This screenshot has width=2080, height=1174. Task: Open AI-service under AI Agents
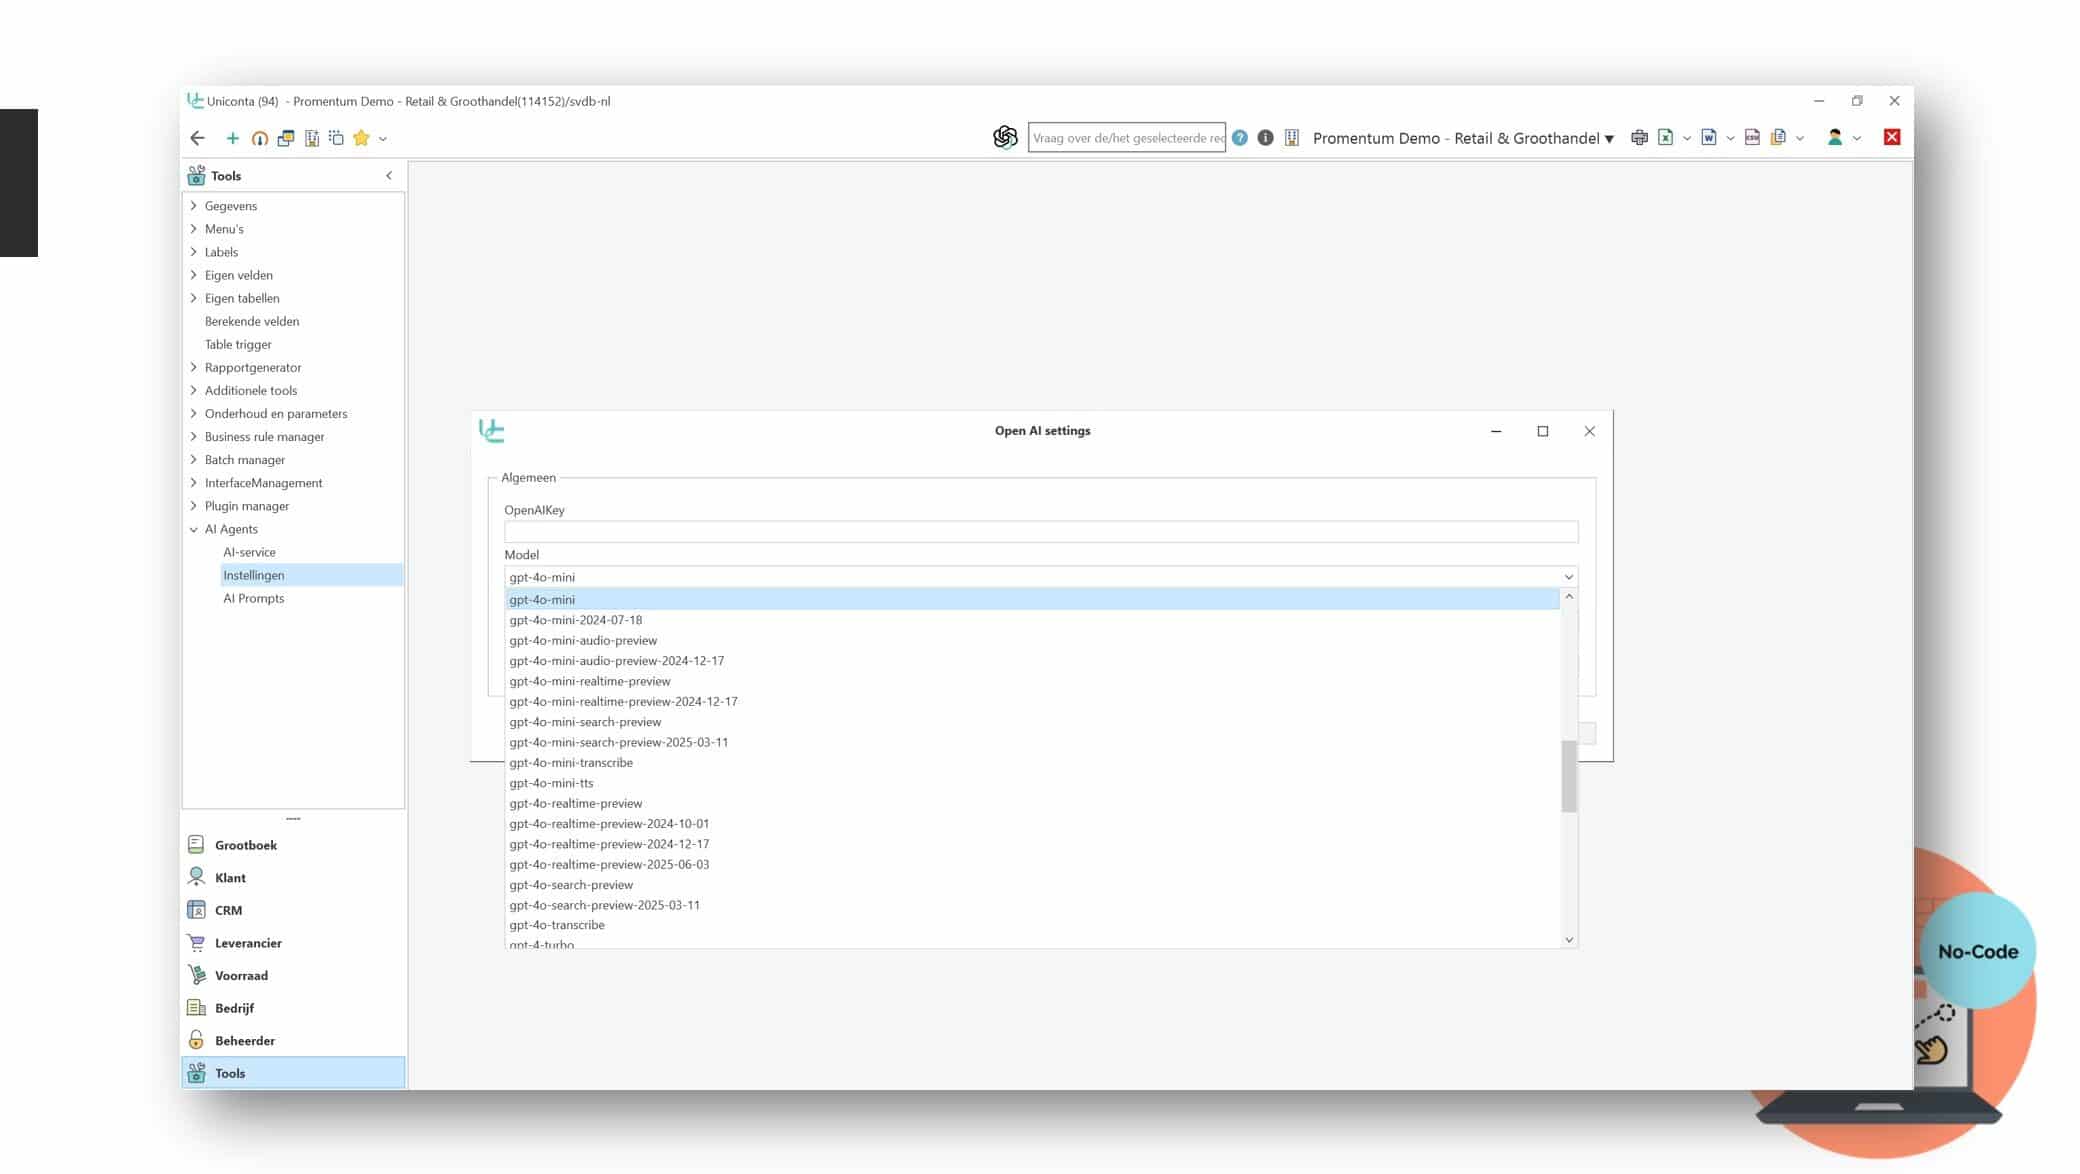pos(249,552)
